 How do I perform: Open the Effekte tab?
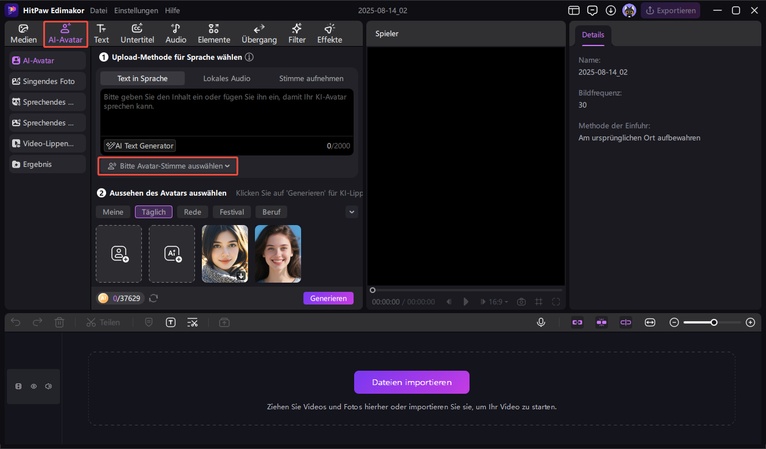329,34
